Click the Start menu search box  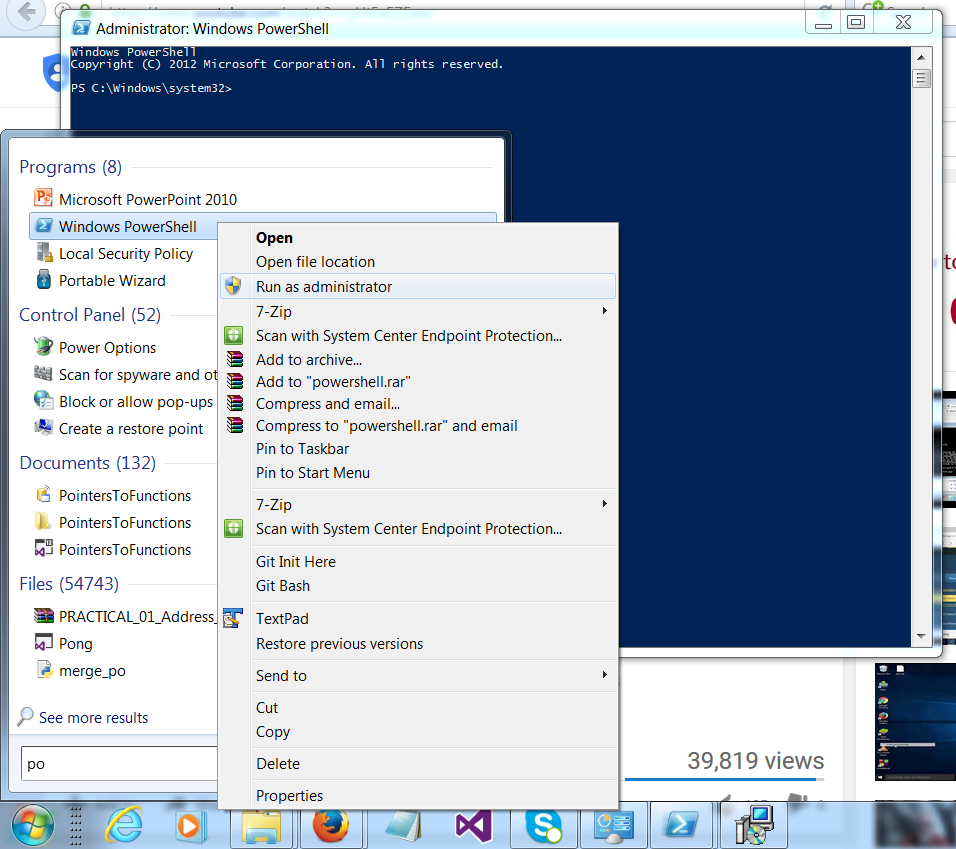tap(120, 764)
